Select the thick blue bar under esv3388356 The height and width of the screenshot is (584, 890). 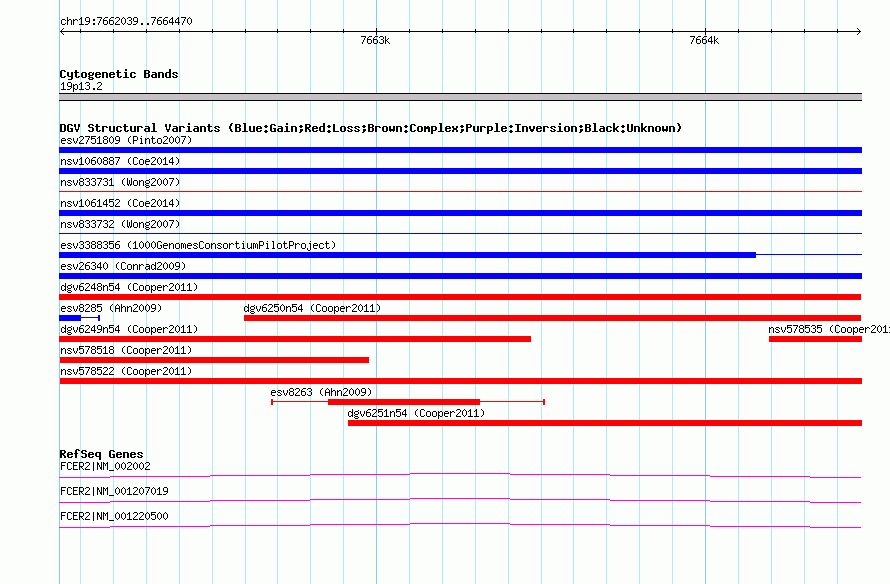click(408, 255)
